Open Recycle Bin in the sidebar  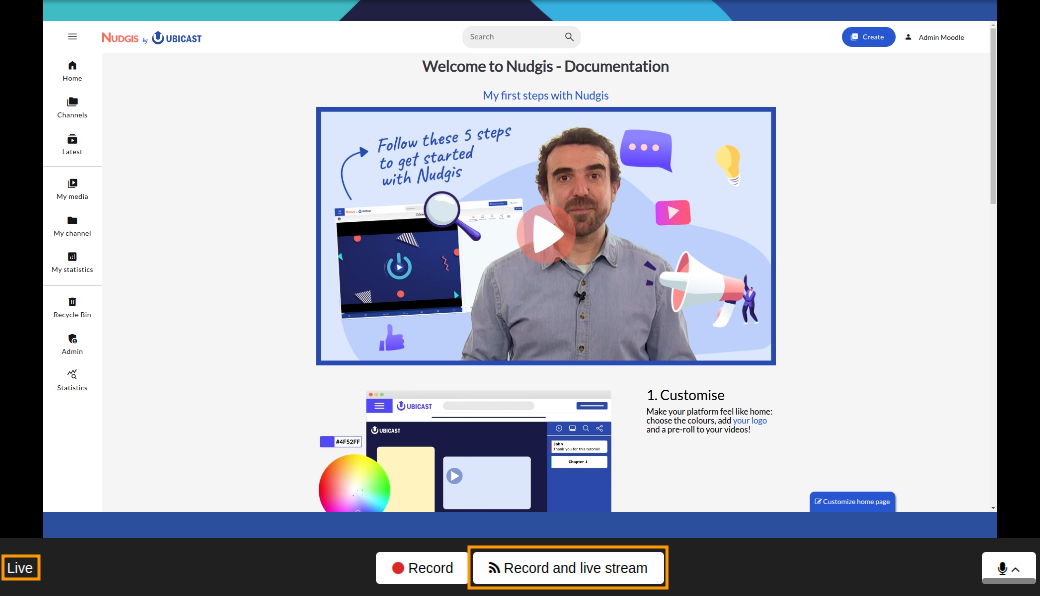pos(72,308)
